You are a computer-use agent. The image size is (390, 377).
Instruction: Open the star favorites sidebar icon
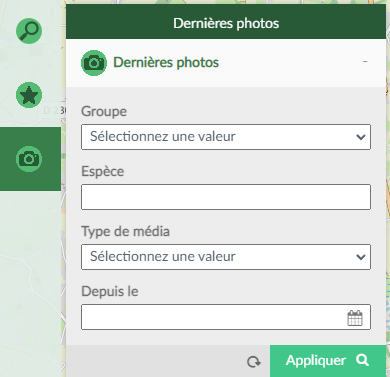pyautogui.click(x=29, y=95)
